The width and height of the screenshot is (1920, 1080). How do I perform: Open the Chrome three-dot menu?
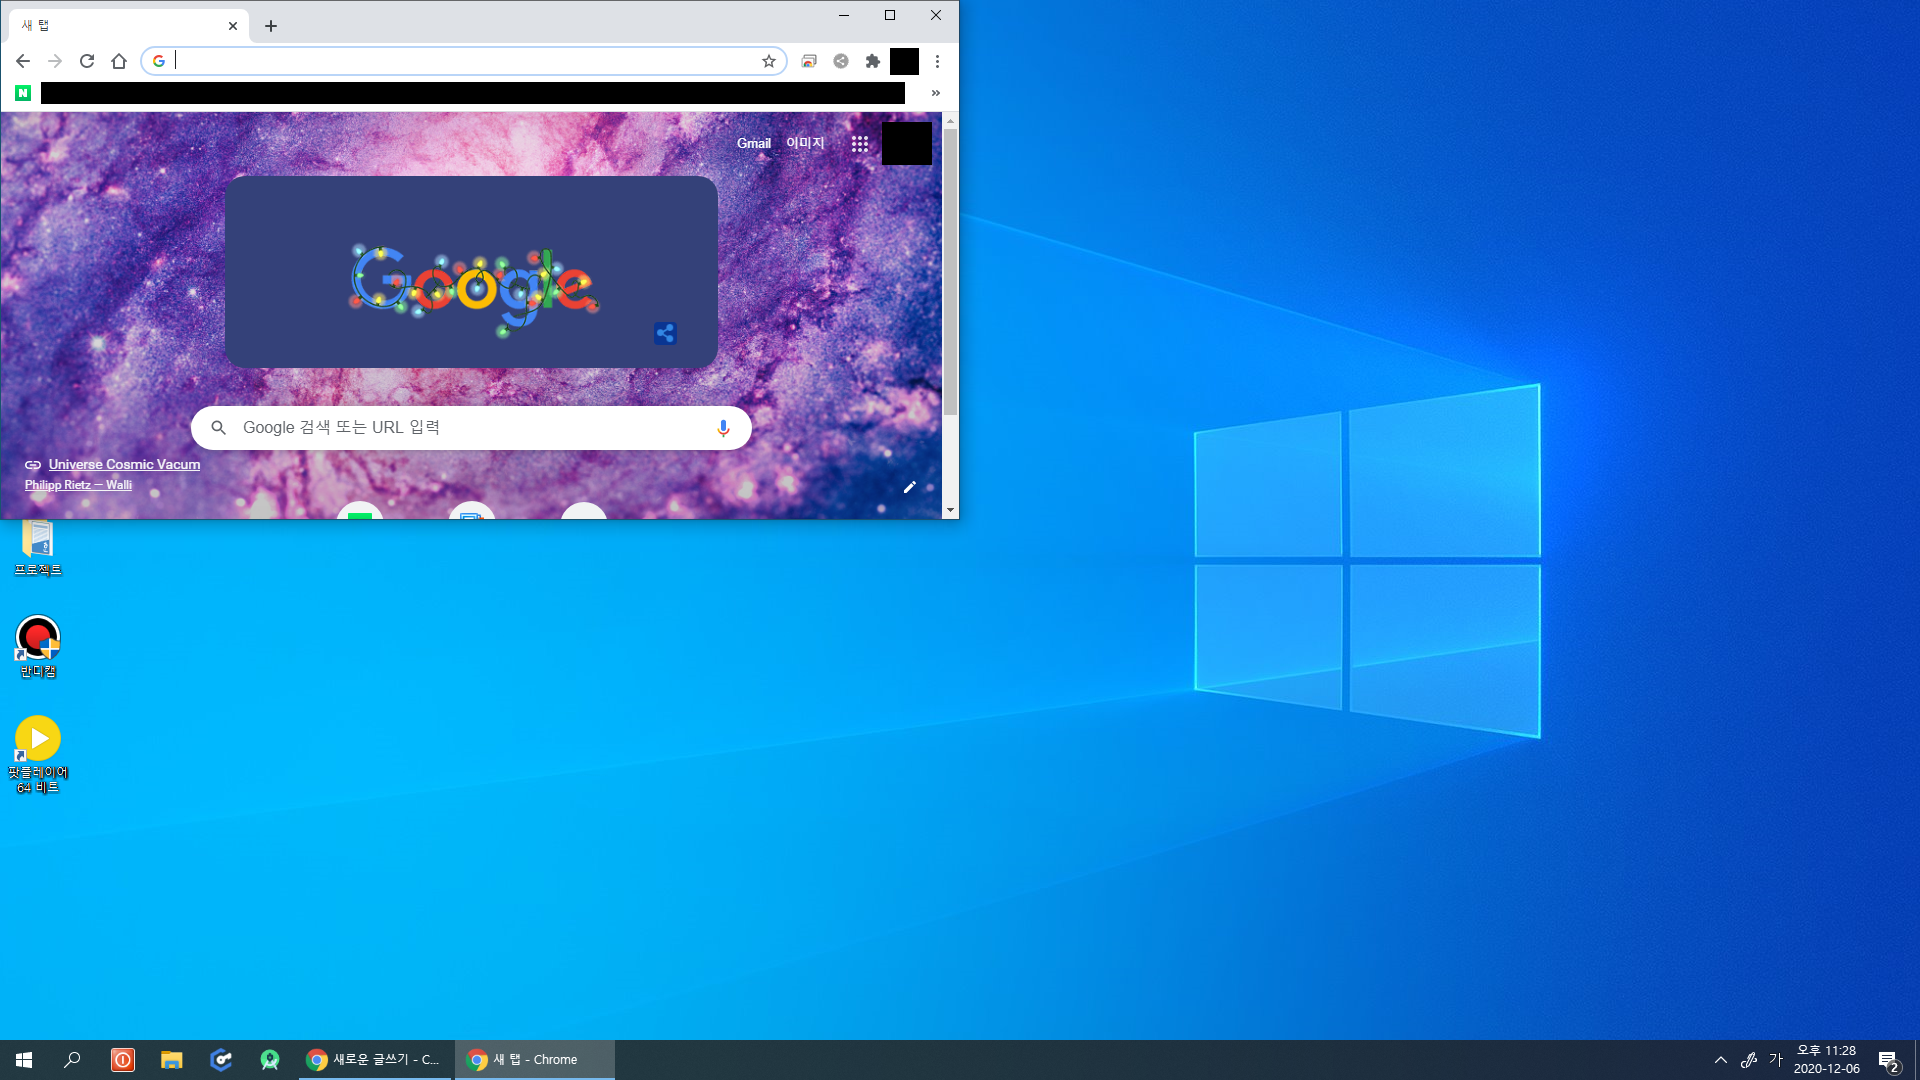937,61
